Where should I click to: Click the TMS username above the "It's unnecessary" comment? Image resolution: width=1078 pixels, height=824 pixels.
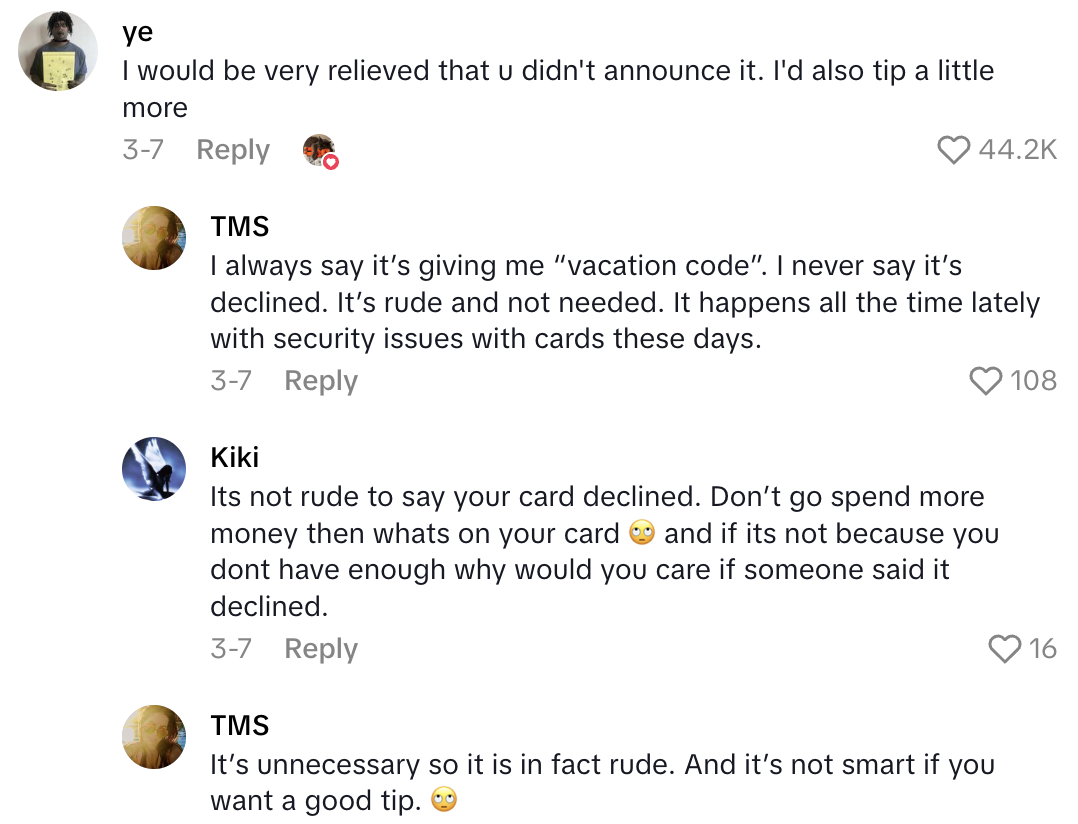coord(240,725)
